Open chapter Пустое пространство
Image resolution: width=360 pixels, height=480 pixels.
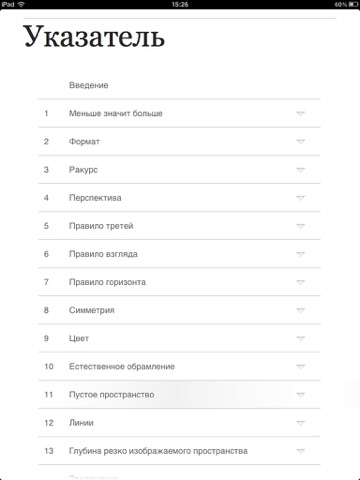tap(112, 395)
